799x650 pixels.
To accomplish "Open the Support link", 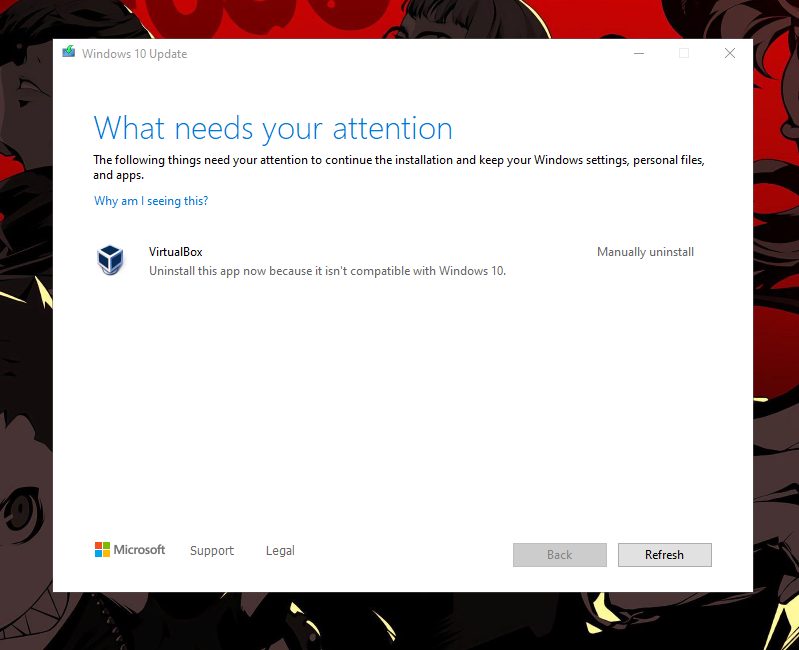I will point(211,551).
